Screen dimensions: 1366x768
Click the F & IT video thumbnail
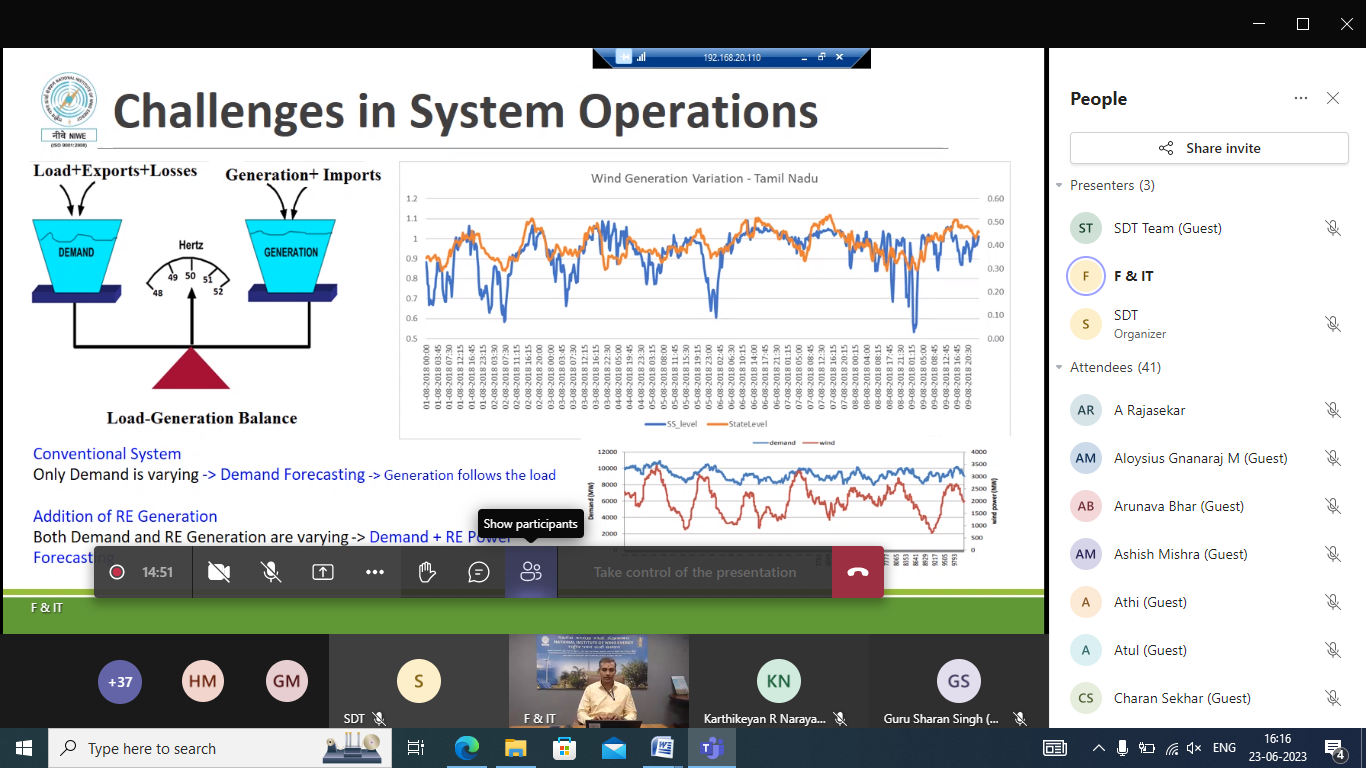pyautogui.click(x=598, y=680)
